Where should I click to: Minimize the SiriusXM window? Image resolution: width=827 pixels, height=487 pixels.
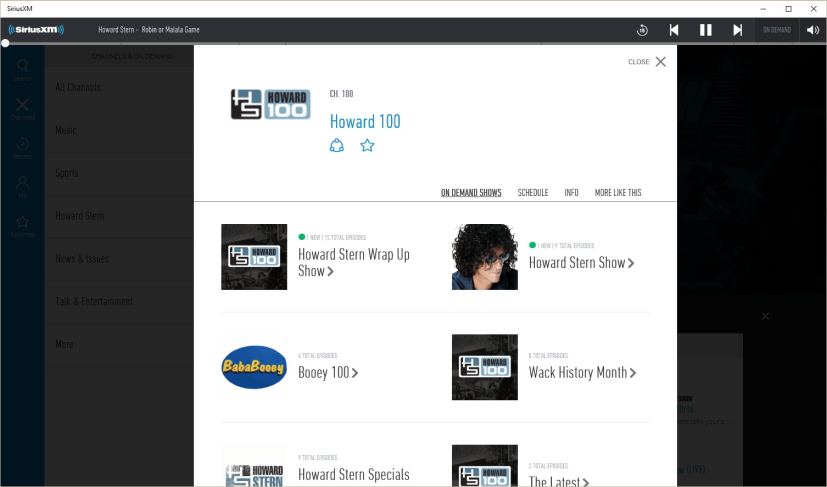tap(763, 9)
